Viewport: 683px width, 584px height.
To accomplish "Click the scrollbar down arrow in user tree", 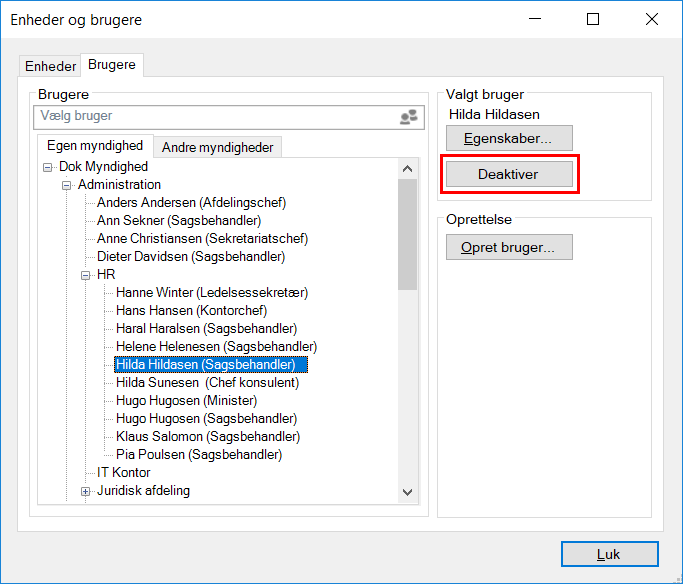I will (408, 492).
